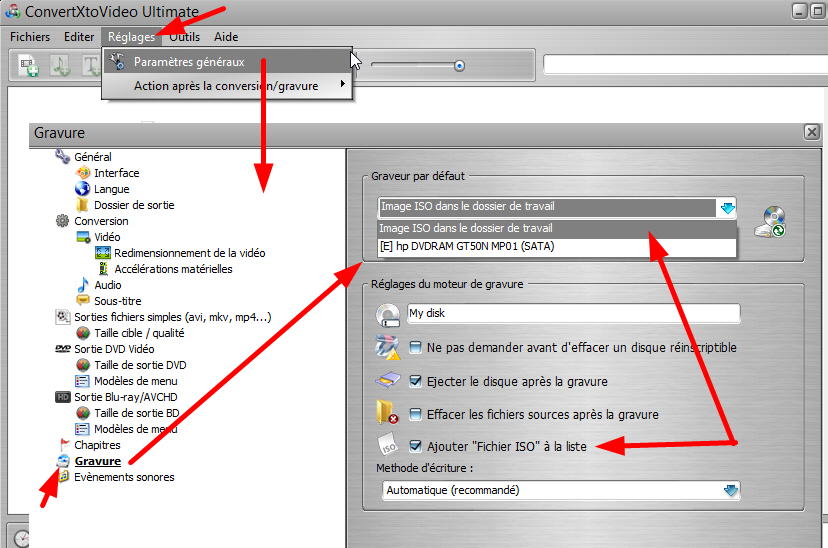This screenshot has height=548, width=828.
Task: Click the add video file toolbar icon
Action: (29, 65)
